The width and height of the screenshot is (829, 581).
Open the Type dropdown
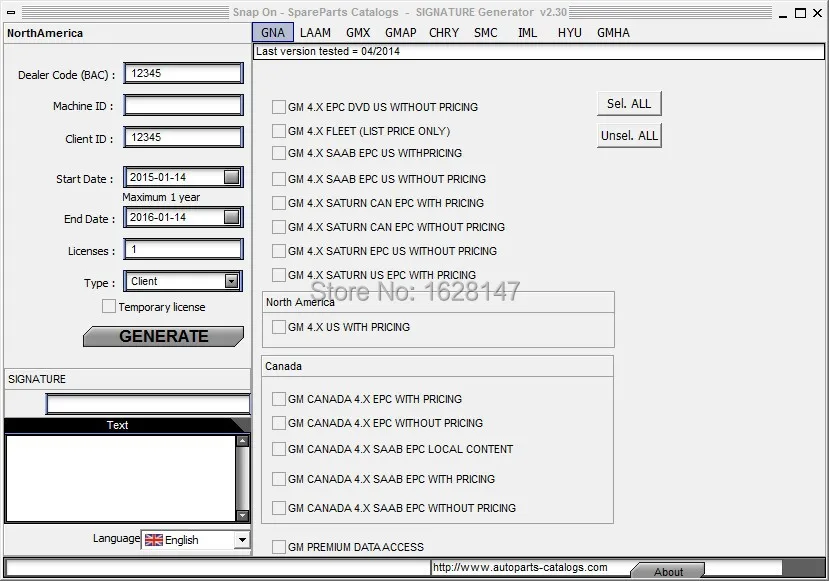(233, 281)
